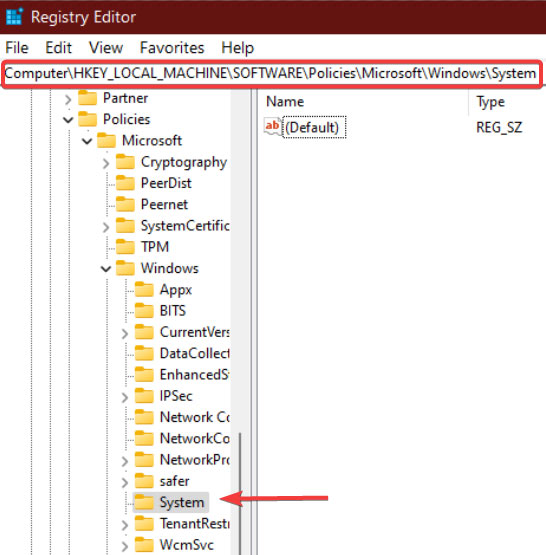Select the Appx key label
The image size is (546, 555).
tap(176, 290)
